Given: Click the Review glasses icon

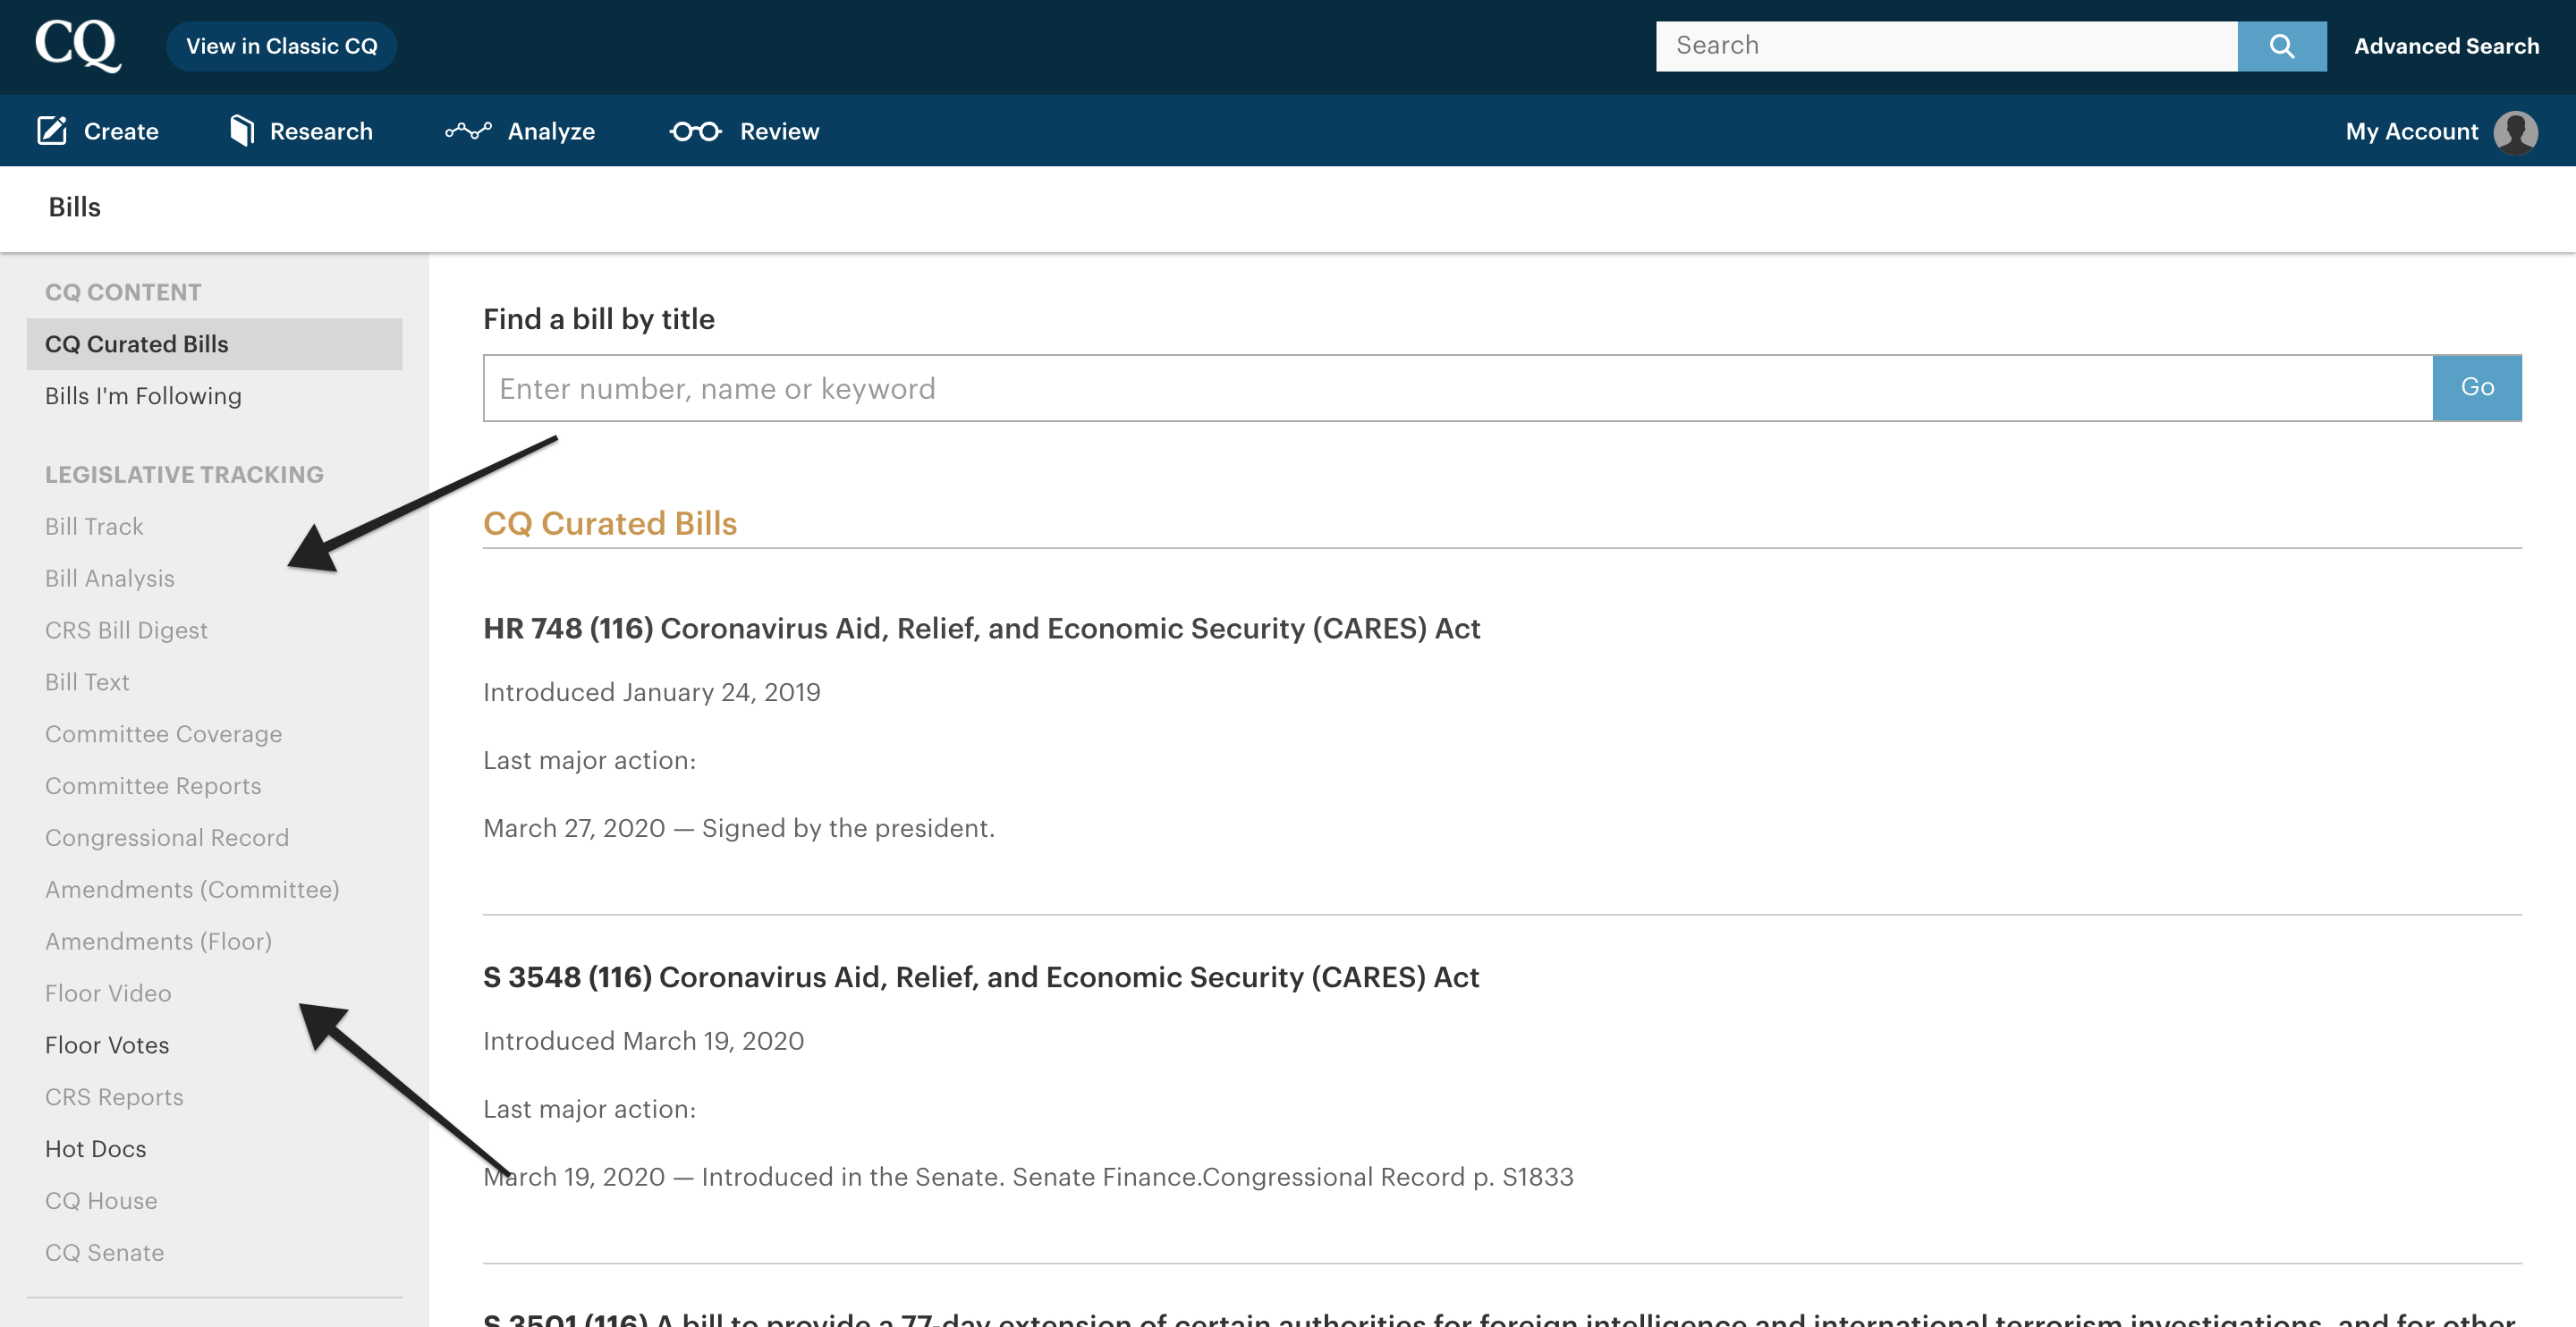Looking at the screenshot, I should click(695, 131).
